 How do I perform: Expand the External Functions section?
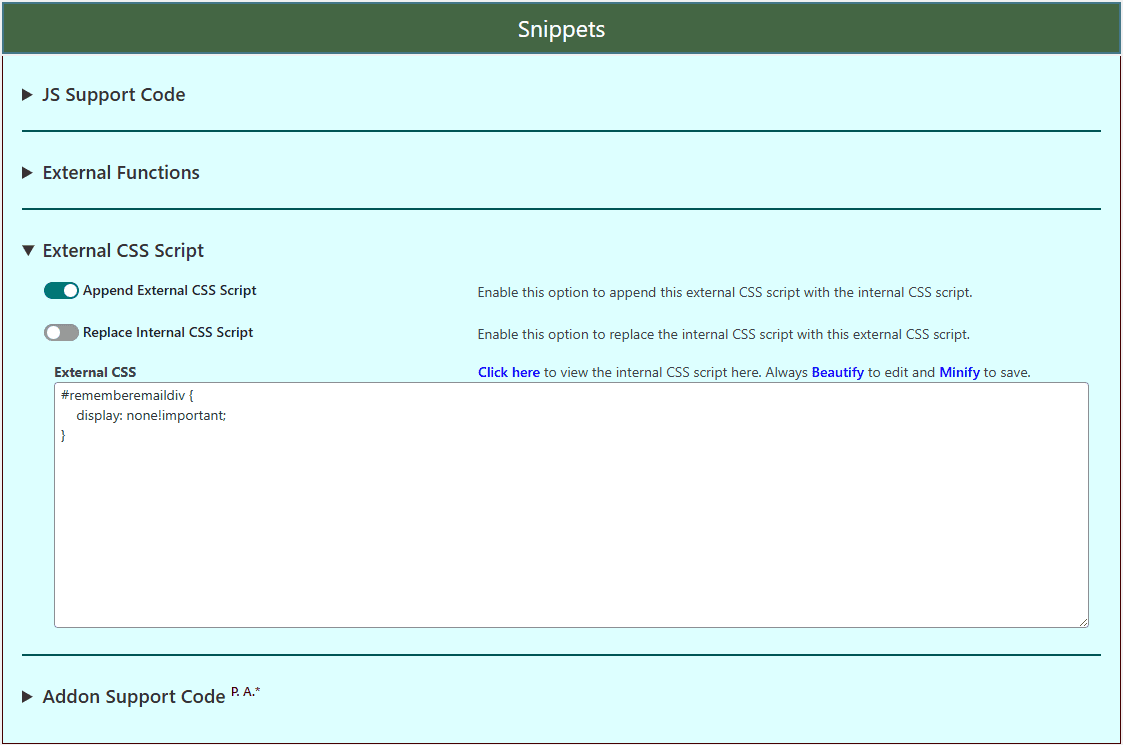point(120,172)
